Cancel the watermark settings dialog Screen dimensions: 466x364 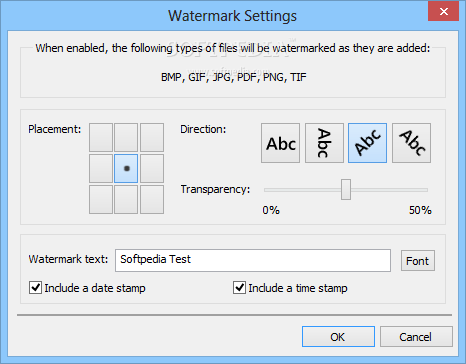tap(416, 337)
